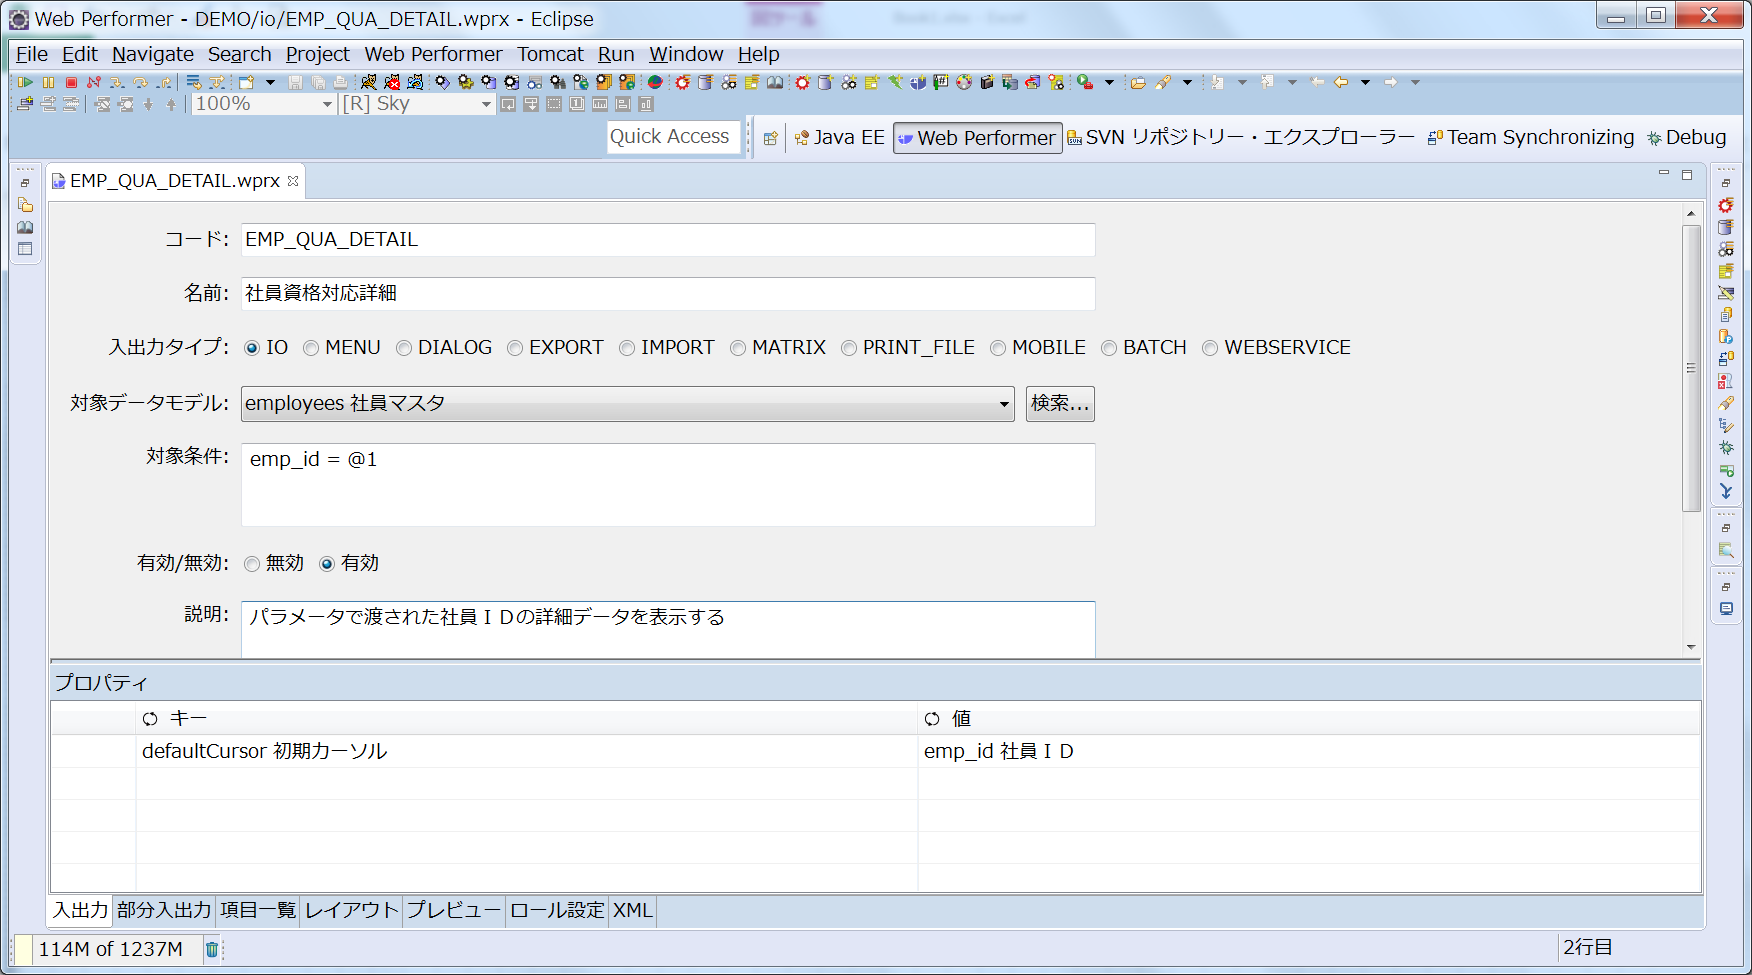Click the Restart Tomcat cat icon
The height and width of the screenshot is (975, 1752).
[415, 82]
